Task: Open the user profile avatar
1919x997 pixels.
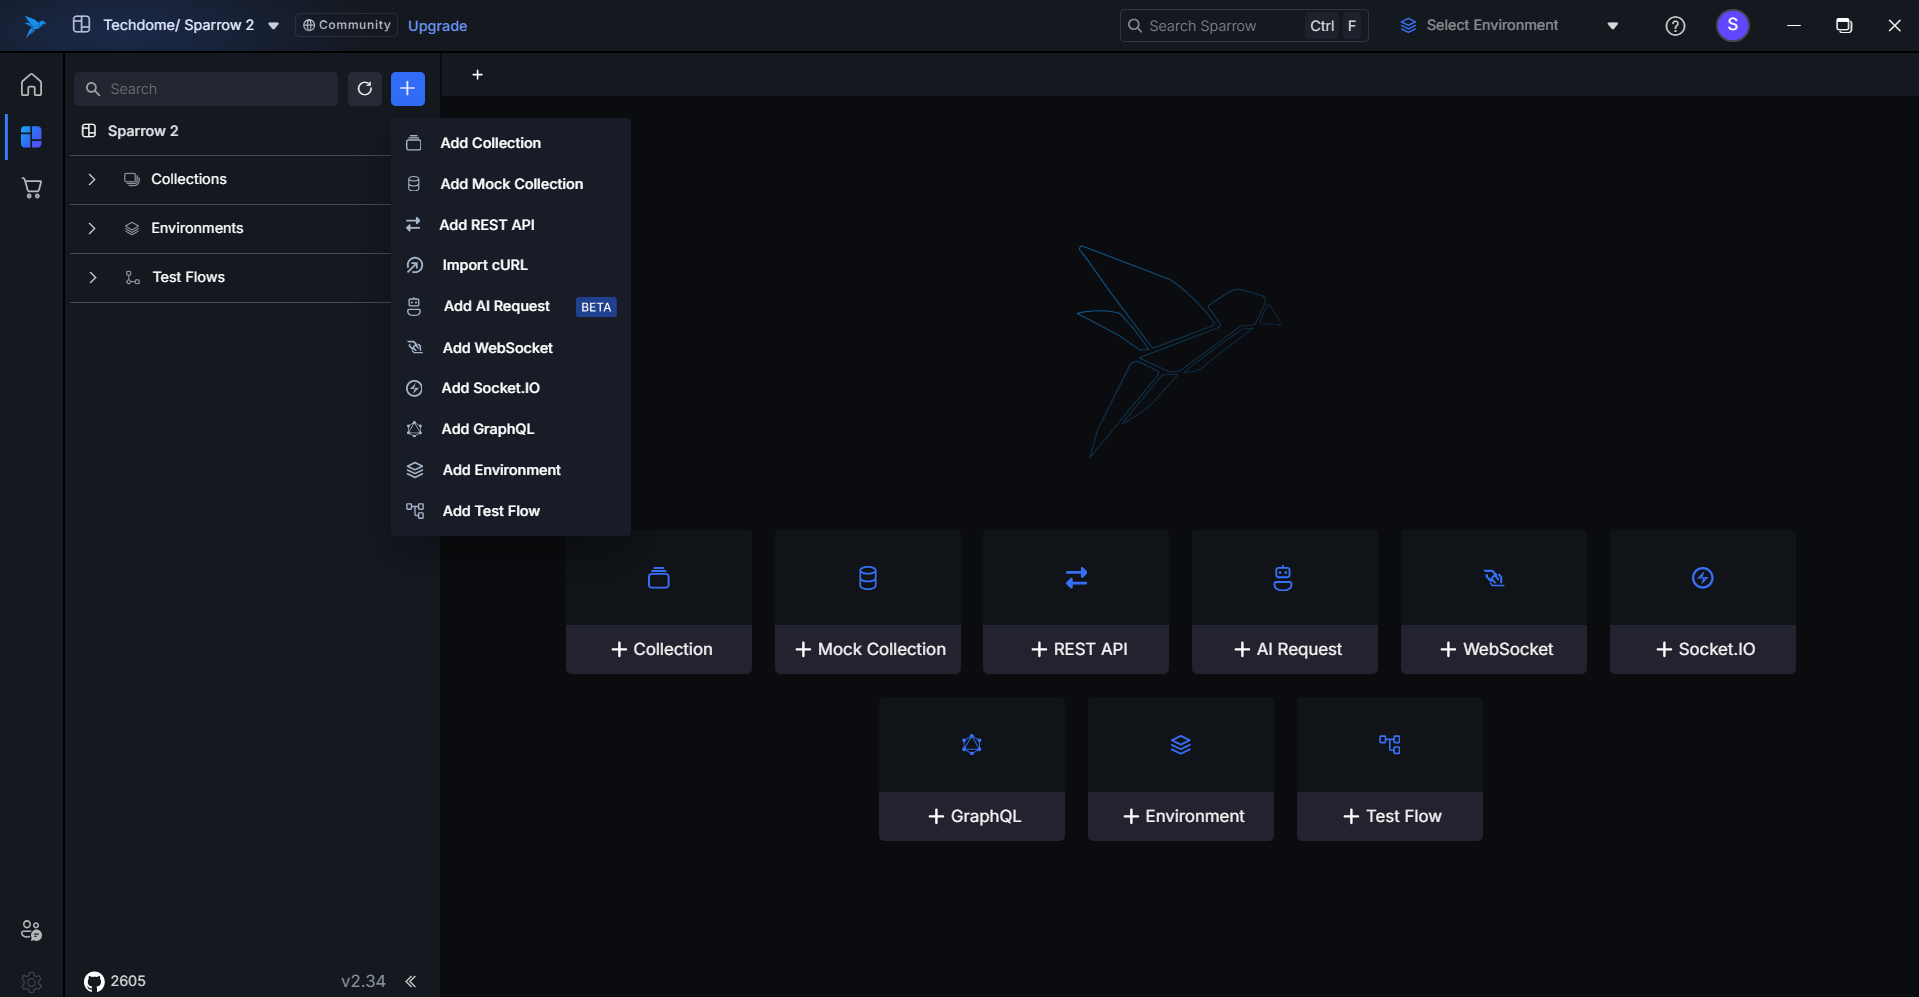Action: click(1732, 25)
